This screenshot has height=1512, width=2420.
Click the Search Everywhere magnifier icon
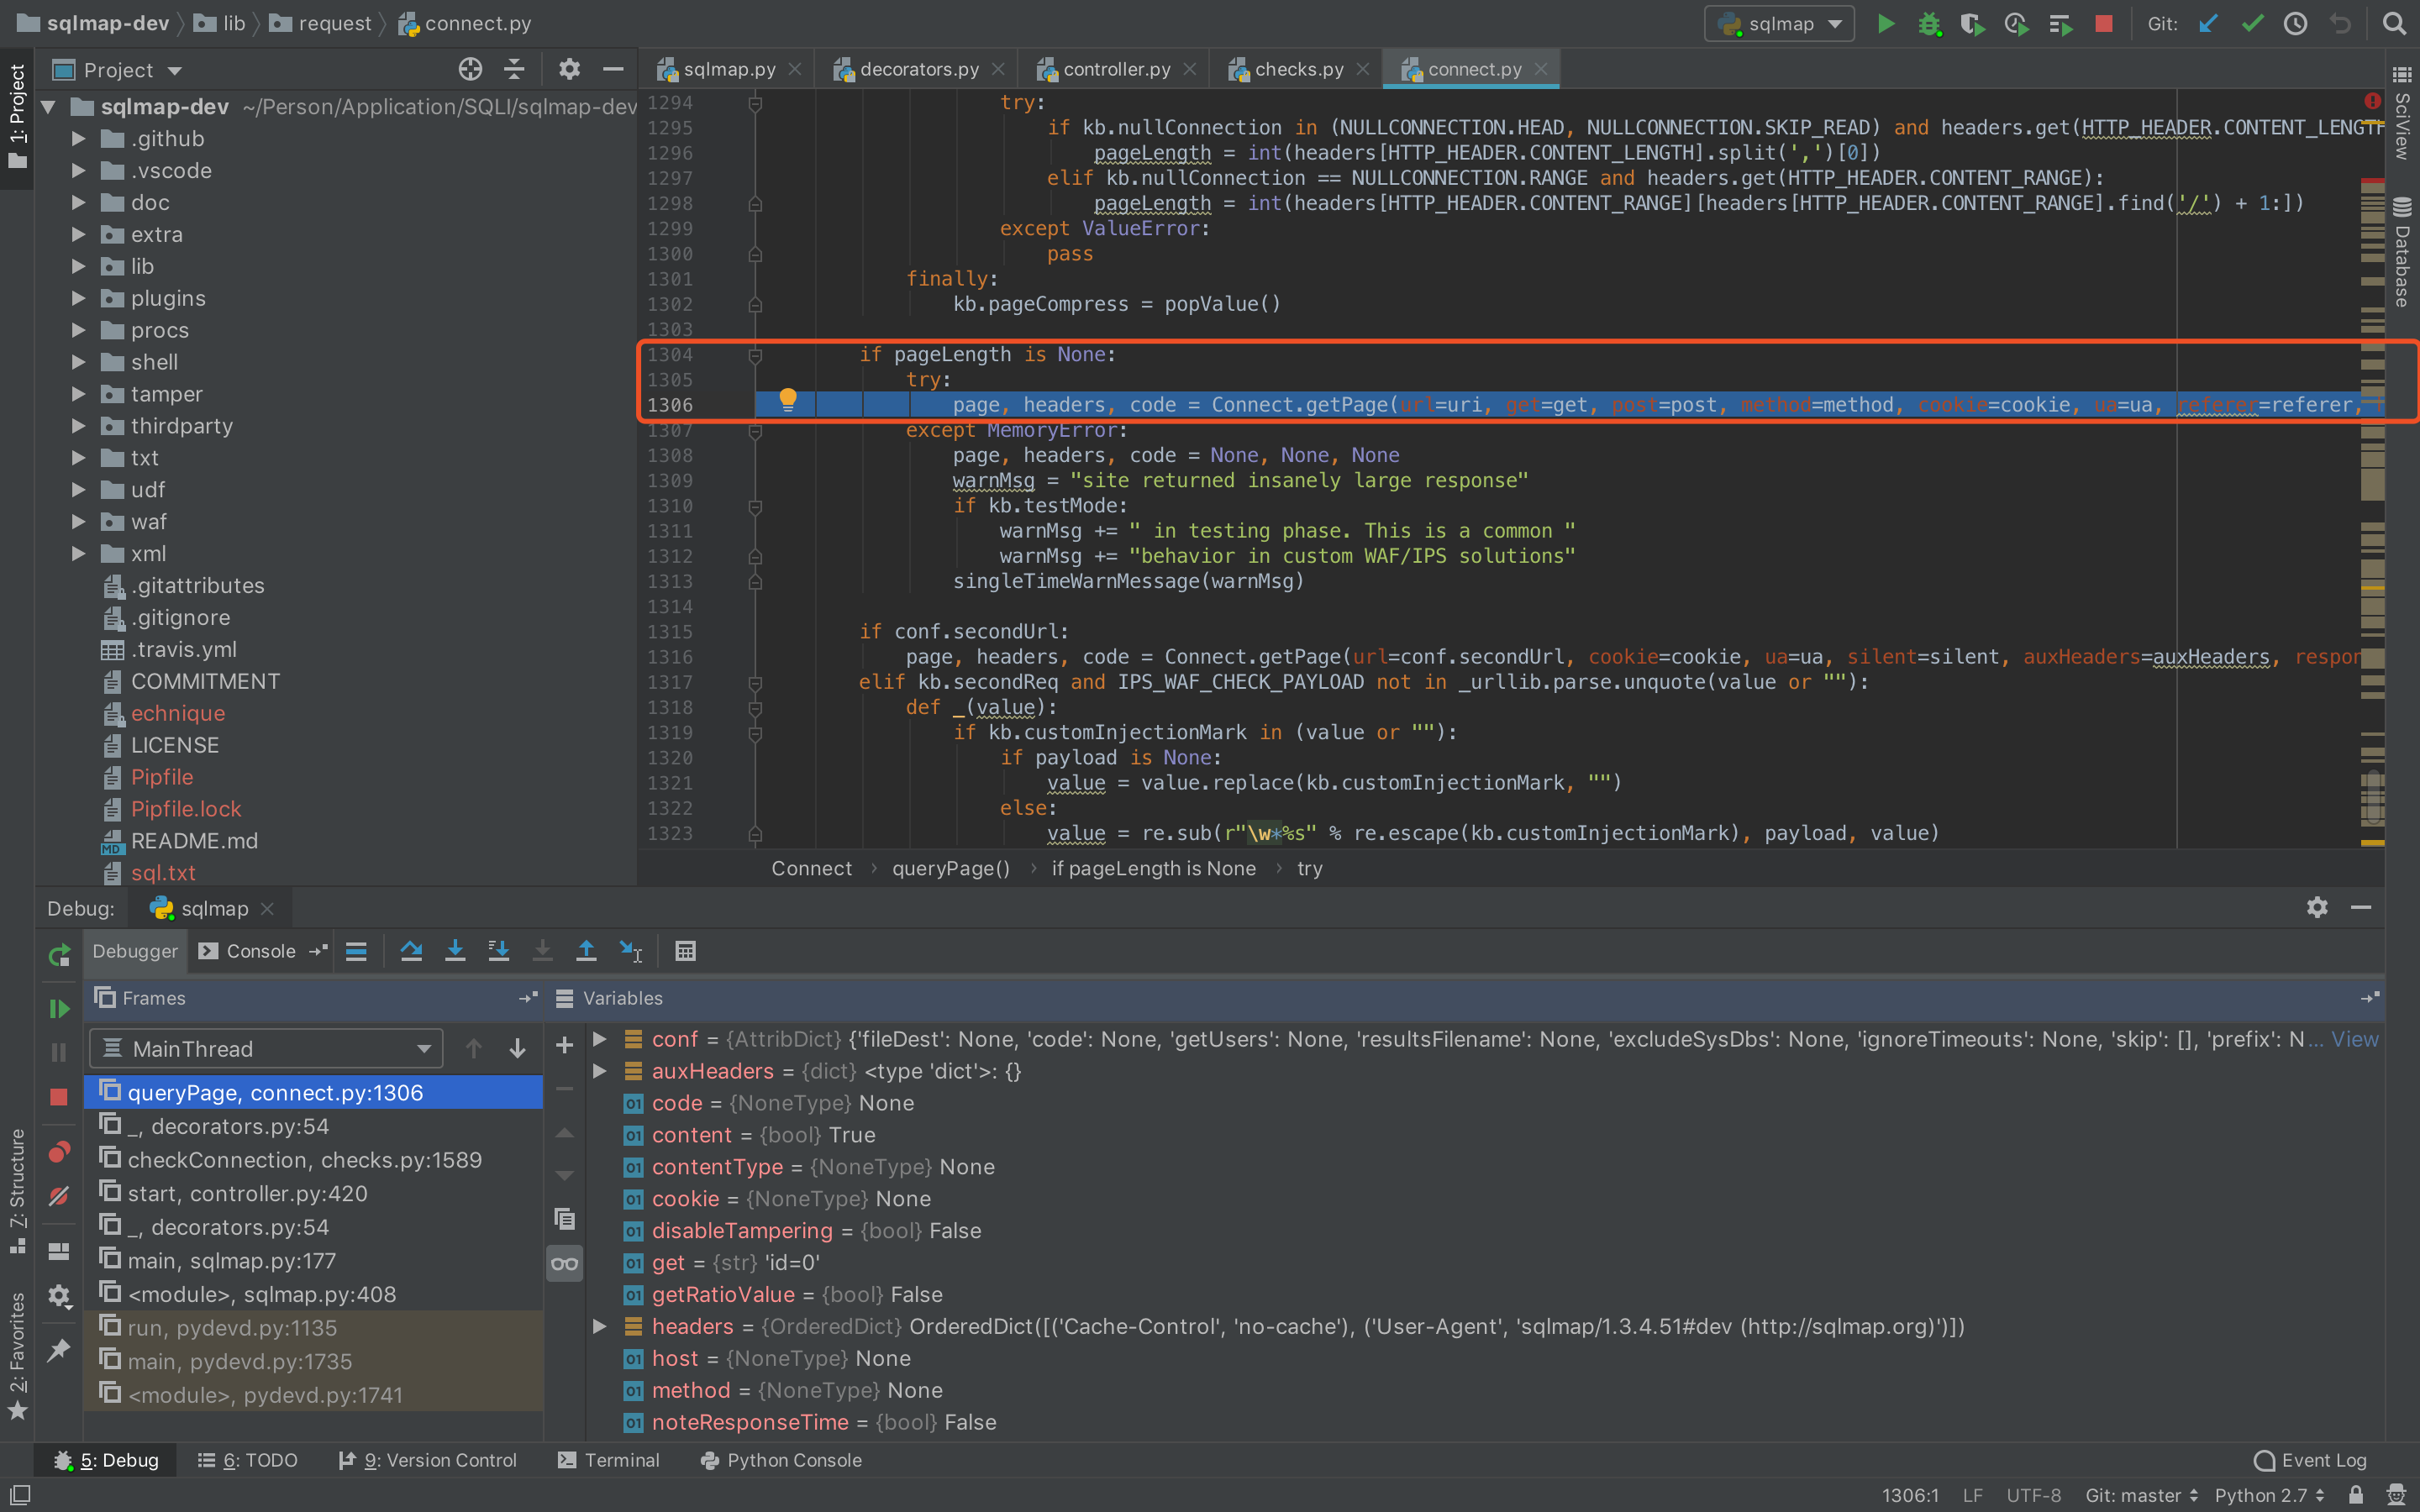point(2393,23)
